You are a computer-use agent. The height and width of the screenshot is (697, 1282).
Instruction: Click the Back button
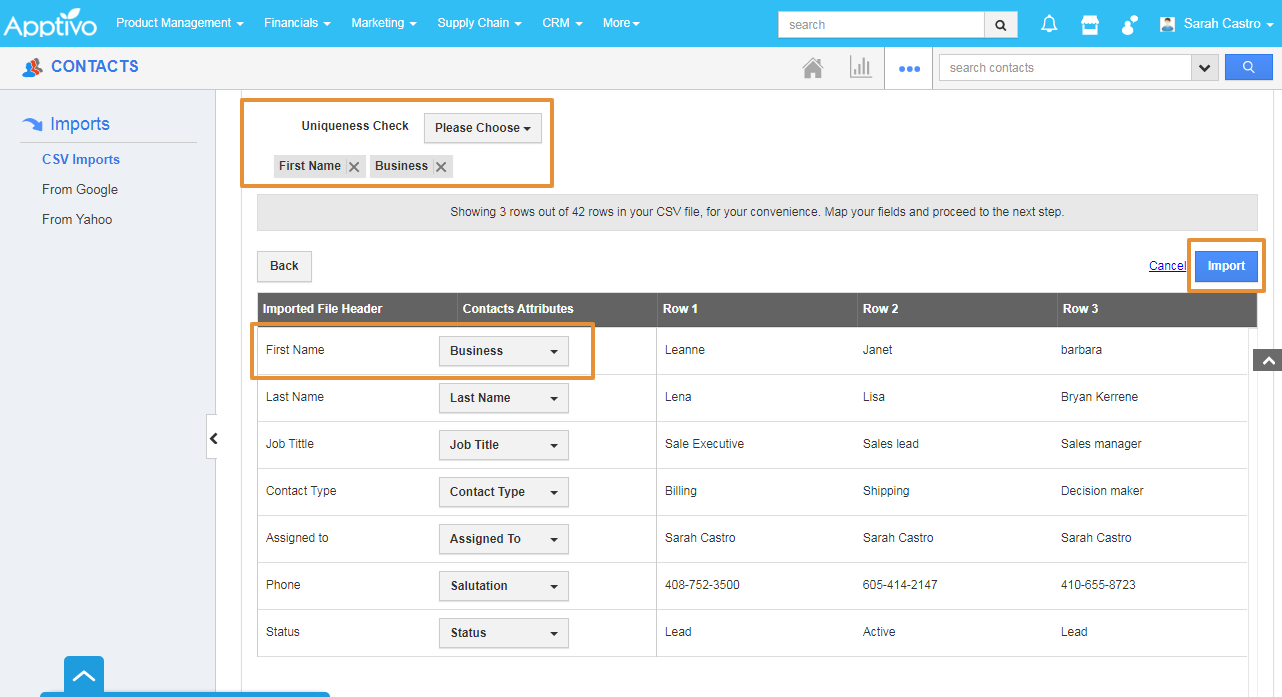[284, 266]
